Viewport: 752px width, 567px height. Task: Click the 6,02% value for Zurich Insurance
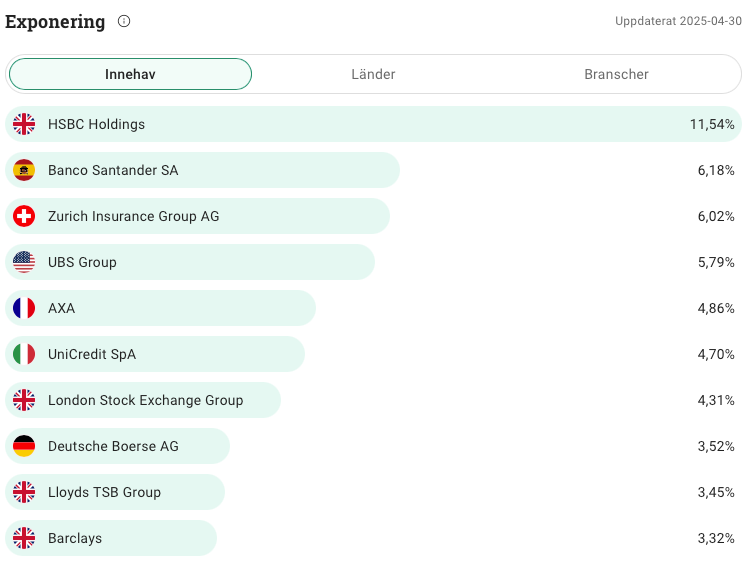click(x=716, y=216)
